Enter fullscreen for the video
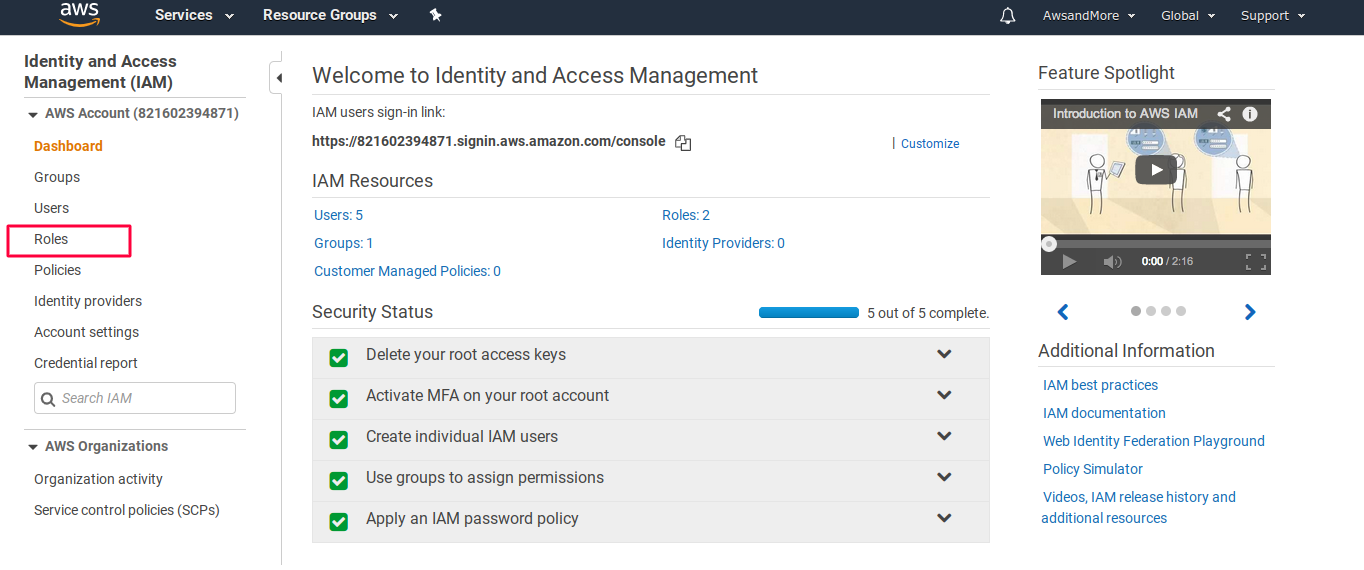Viewport: 1364px width, 570px height. (x=1256, y=262)
